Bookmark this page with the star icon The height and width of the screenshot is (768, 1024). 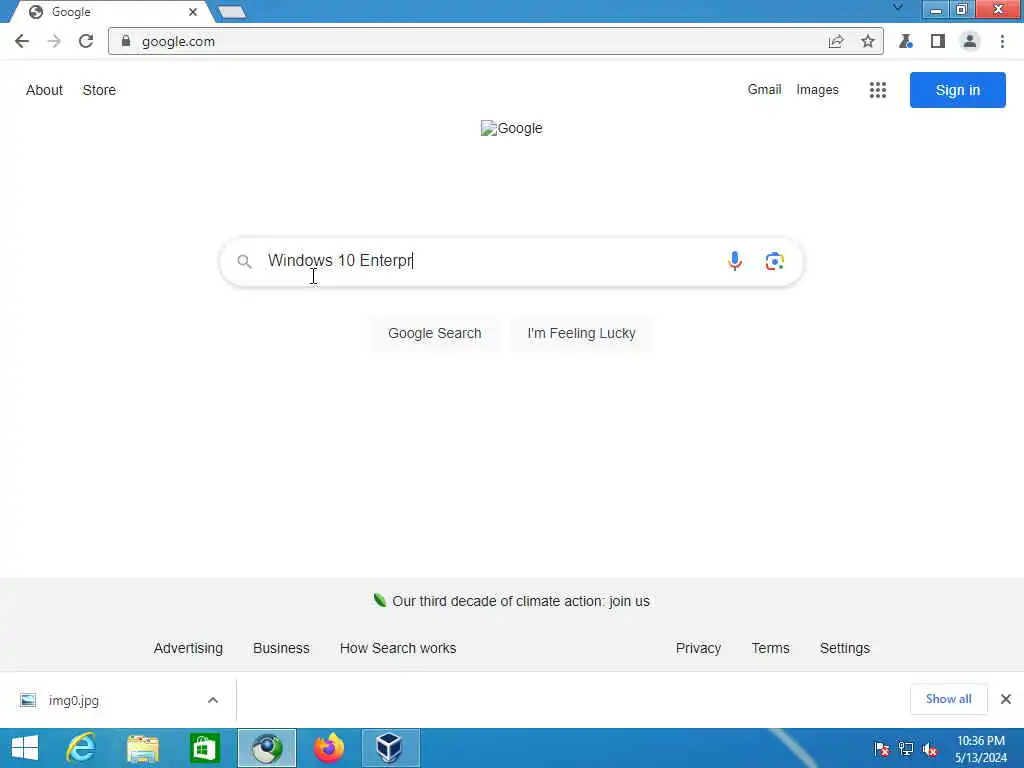click(867, 41)
